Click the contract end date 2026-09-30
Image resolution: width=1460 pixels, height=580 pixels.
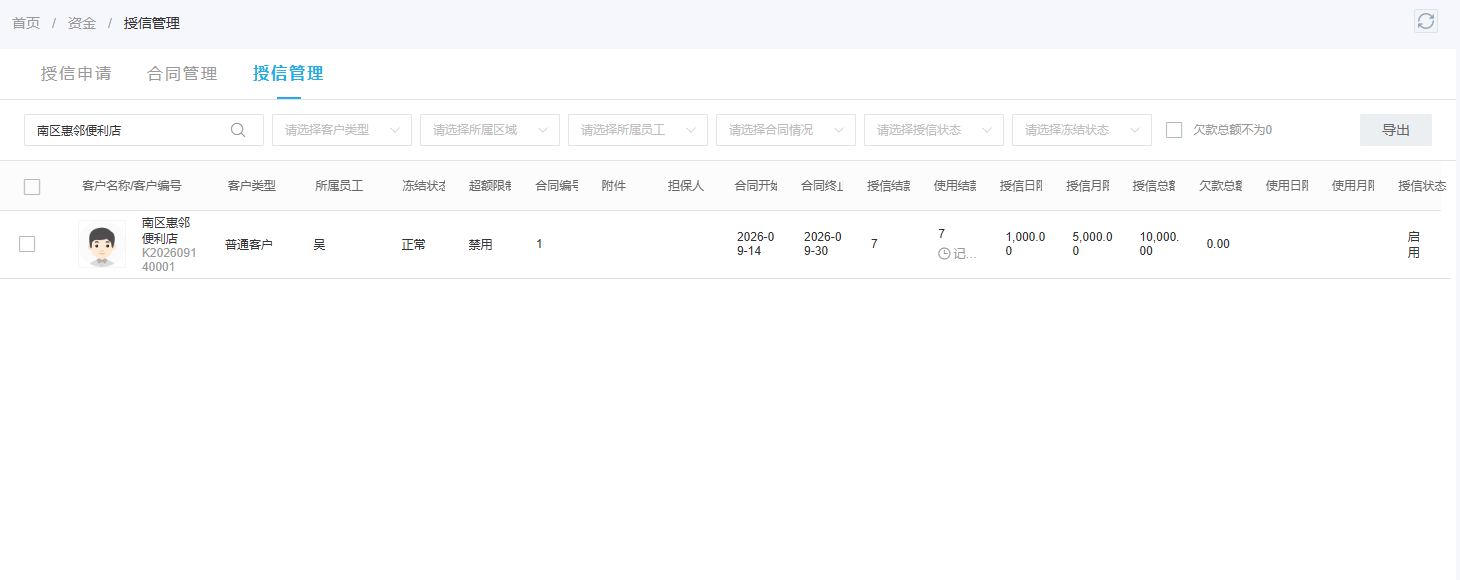point(822,244)
